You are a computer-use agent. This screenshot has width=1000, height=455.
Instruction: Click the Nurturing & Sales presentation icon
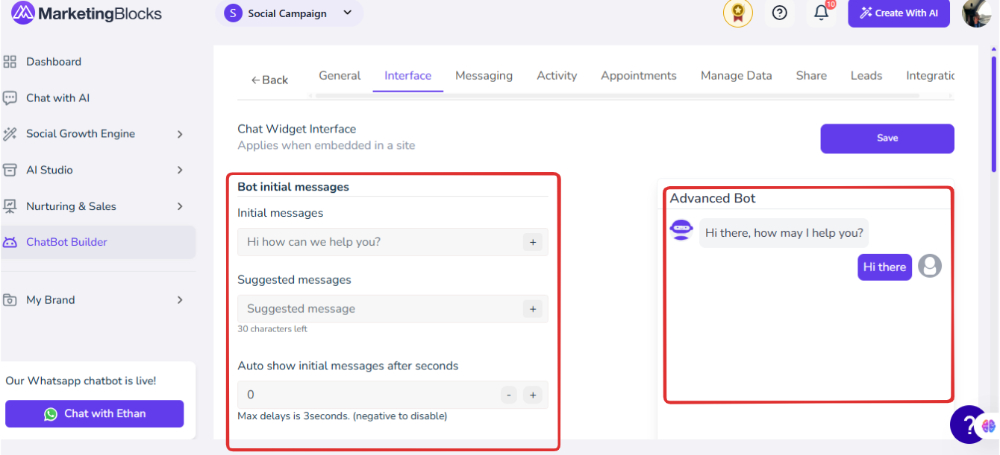(x=10, y=206)
